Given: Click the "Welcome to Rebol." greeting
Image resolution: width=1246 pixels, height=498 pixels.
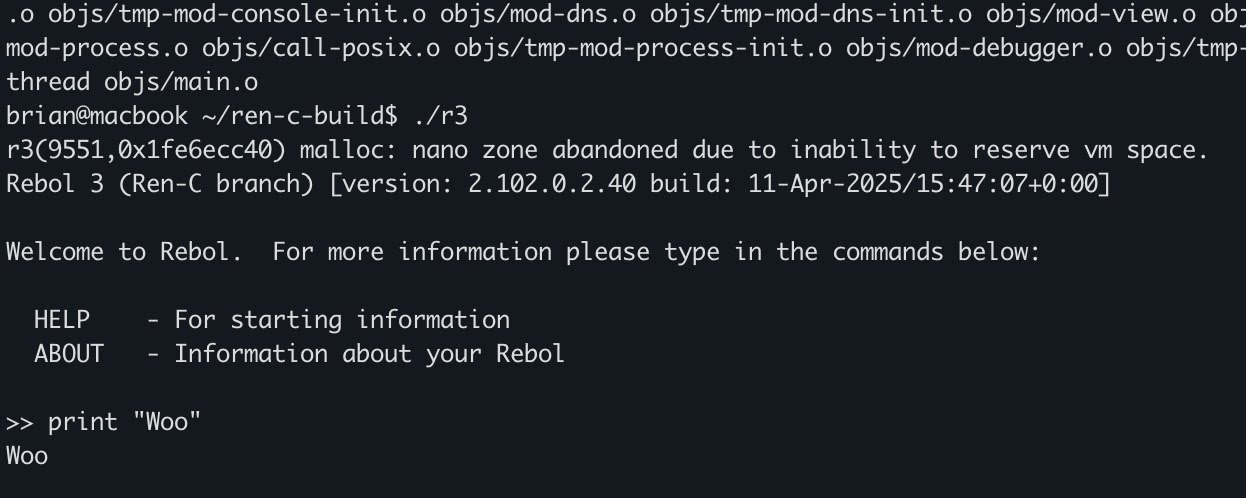Looking at the screenshot, I should (124, 252).
